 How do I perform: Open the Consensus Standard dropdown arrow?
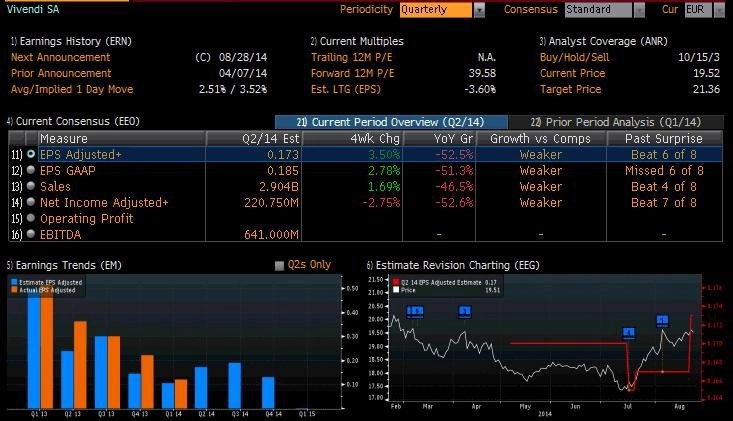click(x=639, y=10)
